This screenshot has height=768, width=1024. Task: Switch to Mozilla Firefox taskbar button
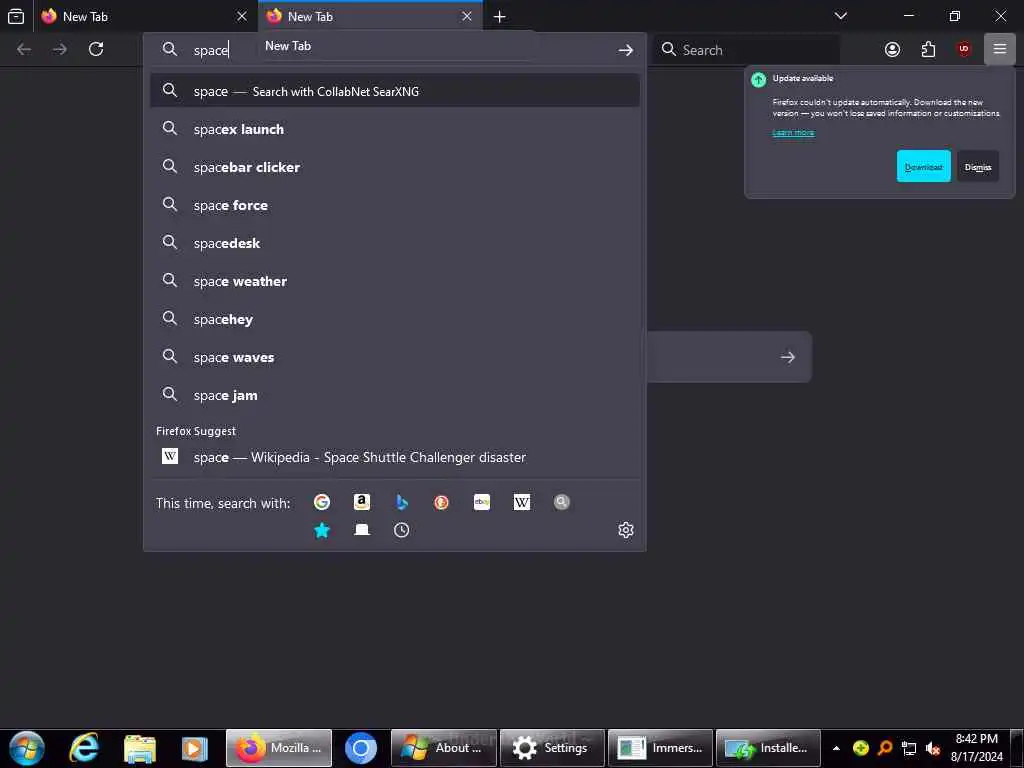pyautogui.click(x=279, y=748)
